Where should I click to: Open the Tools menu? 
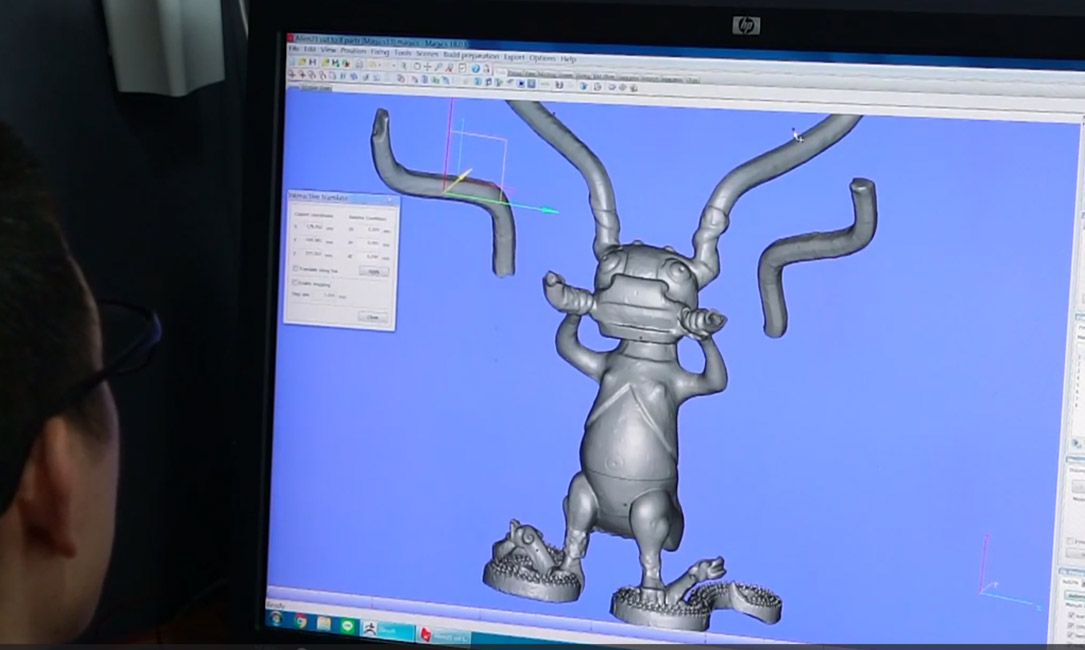403,53
